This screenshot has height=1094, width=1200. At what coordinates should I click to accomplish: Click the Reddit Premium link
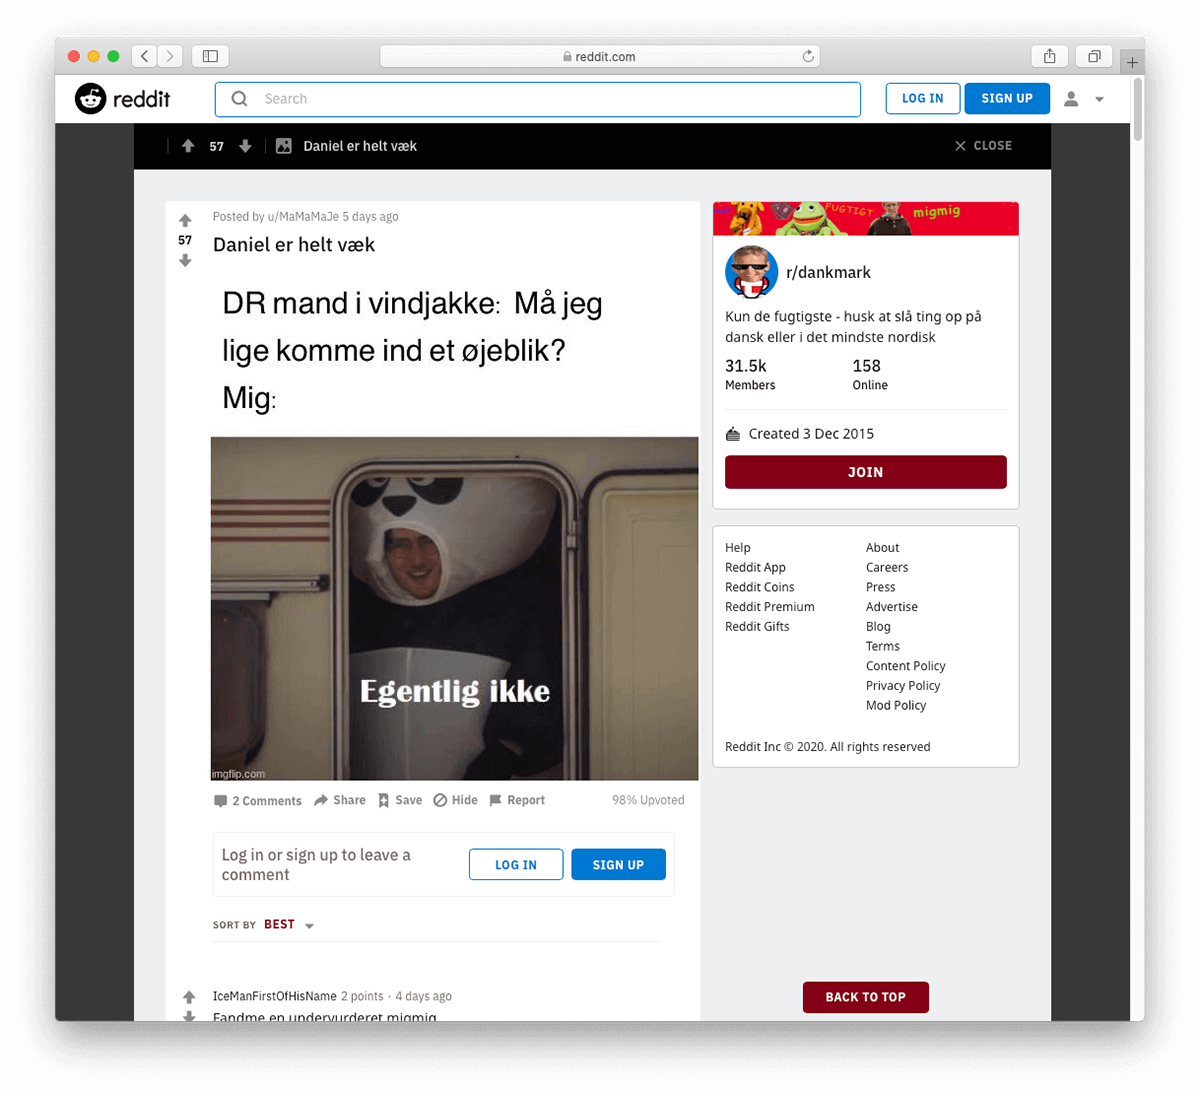click(770, 607)
